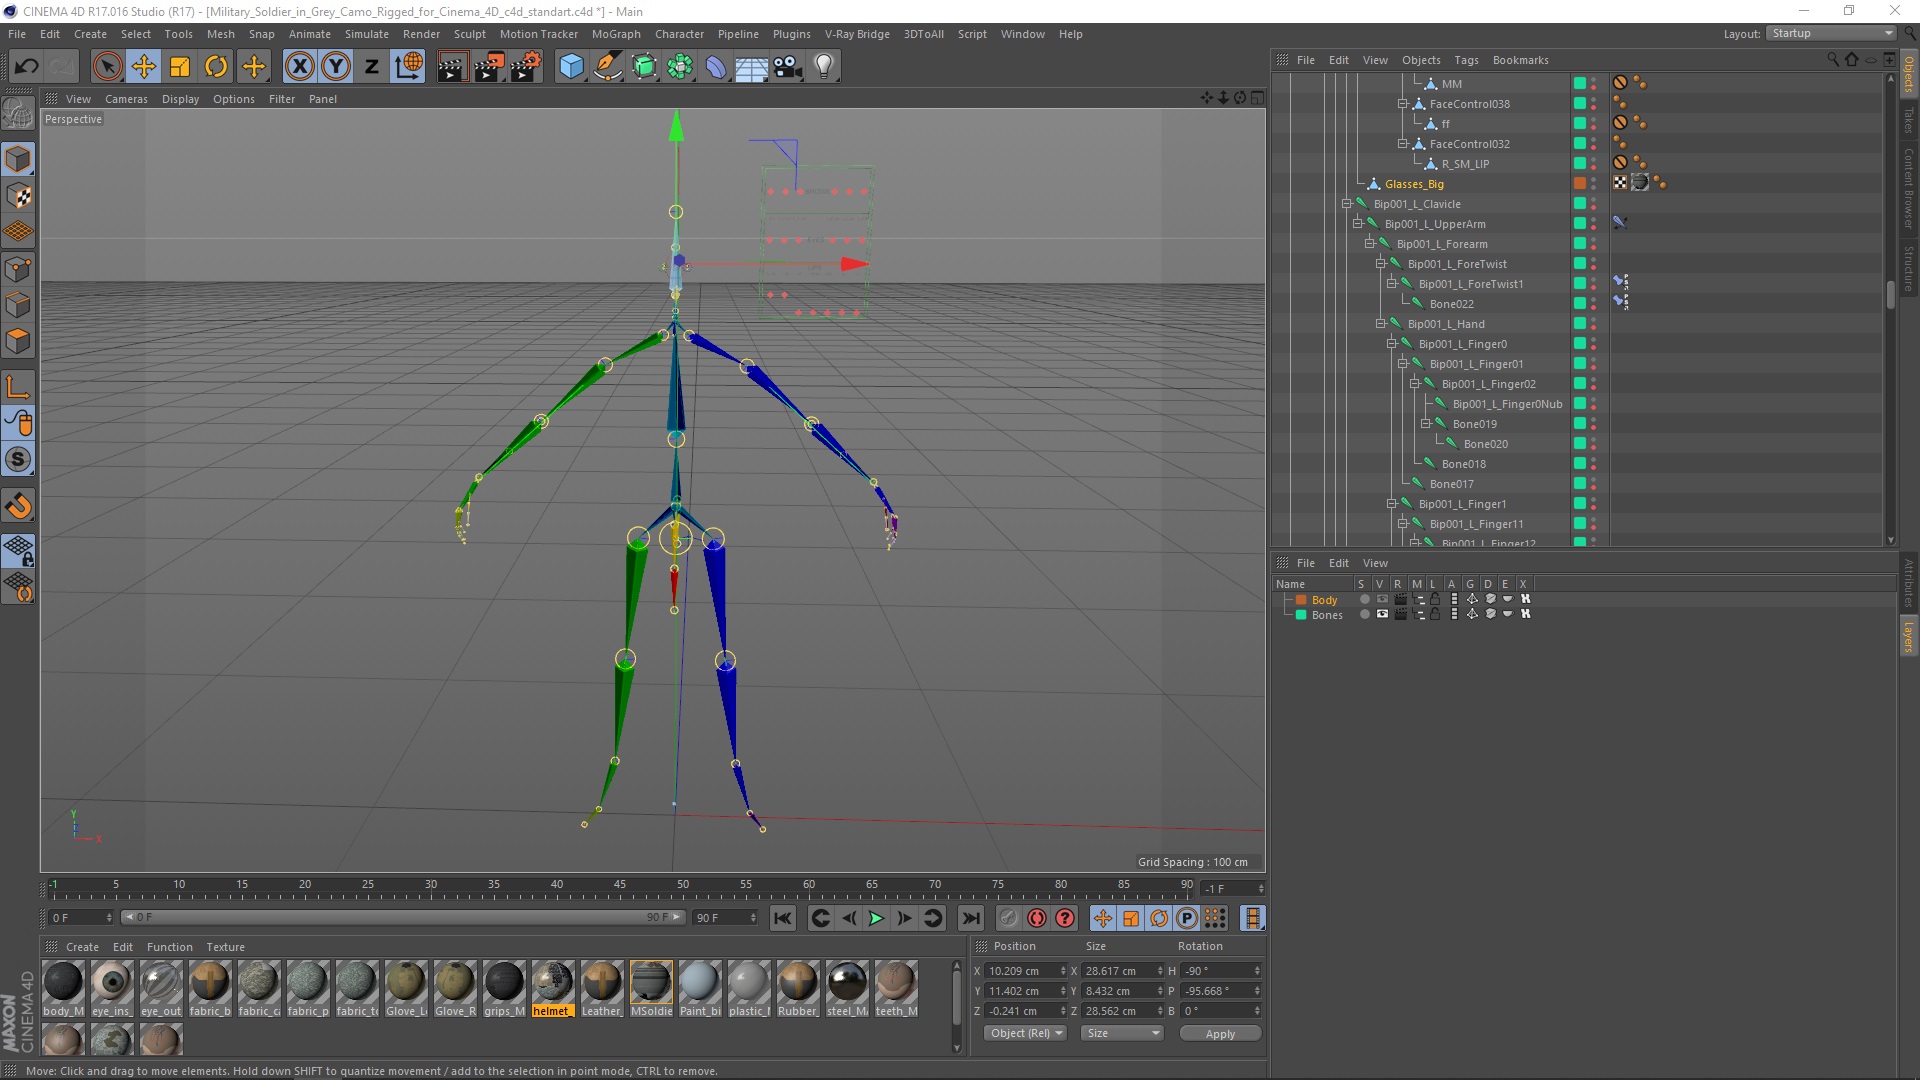
Task: Collapse Bip001_L_UpperArm tree node
Action: point(1358,224)
